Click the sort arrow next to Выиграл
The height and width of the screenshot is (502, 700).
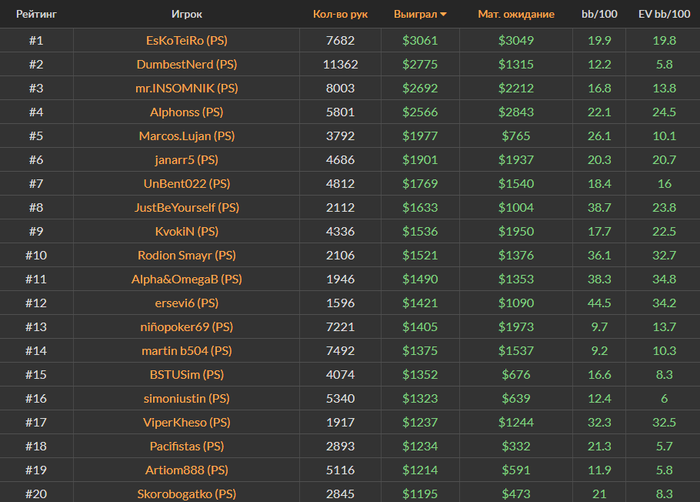pos(443,14)
